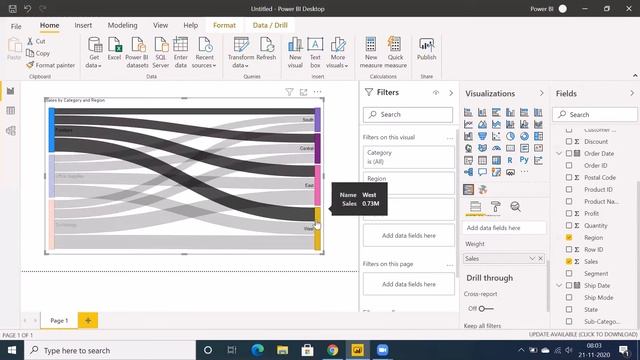Open the Format paint roller tab

(496, 207)
